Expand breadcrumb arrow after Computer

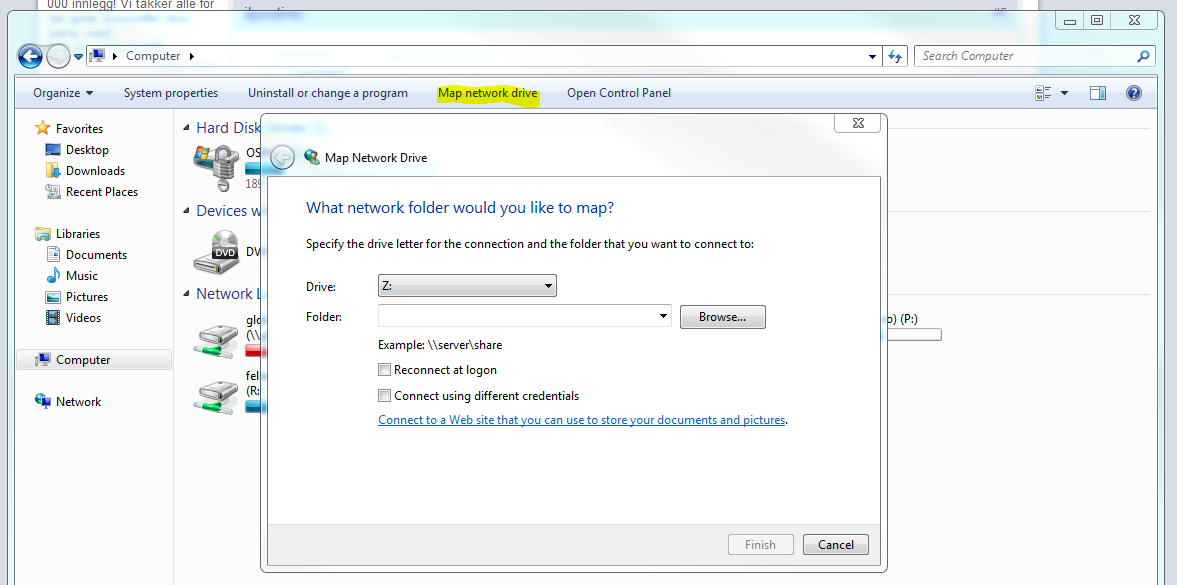(x=191, y=56)
